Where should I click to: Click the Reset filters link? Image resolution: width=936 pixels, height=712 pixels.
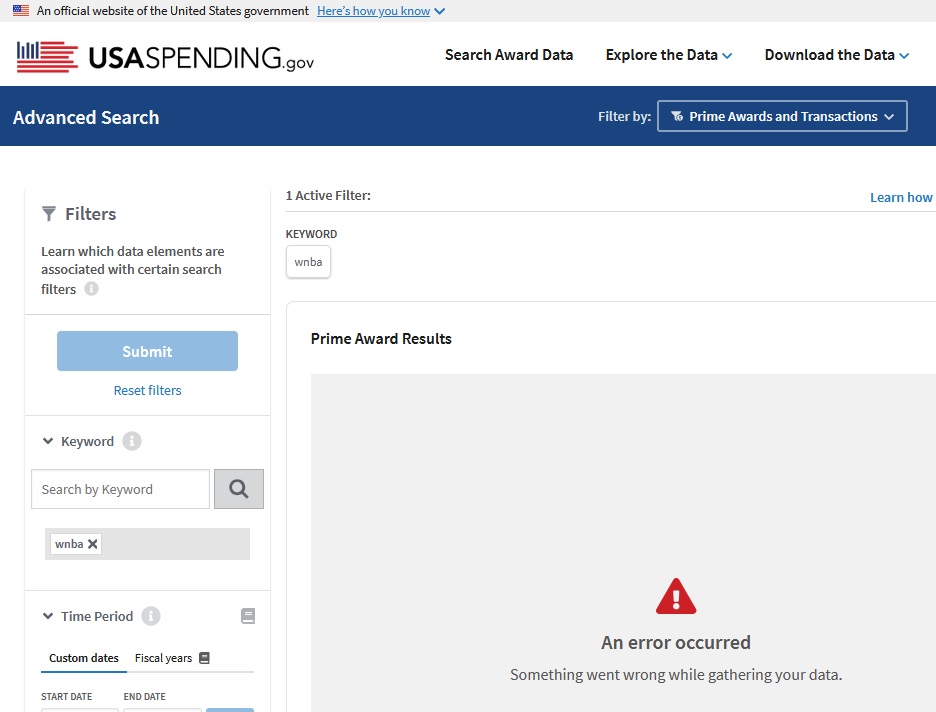(147, 390)
